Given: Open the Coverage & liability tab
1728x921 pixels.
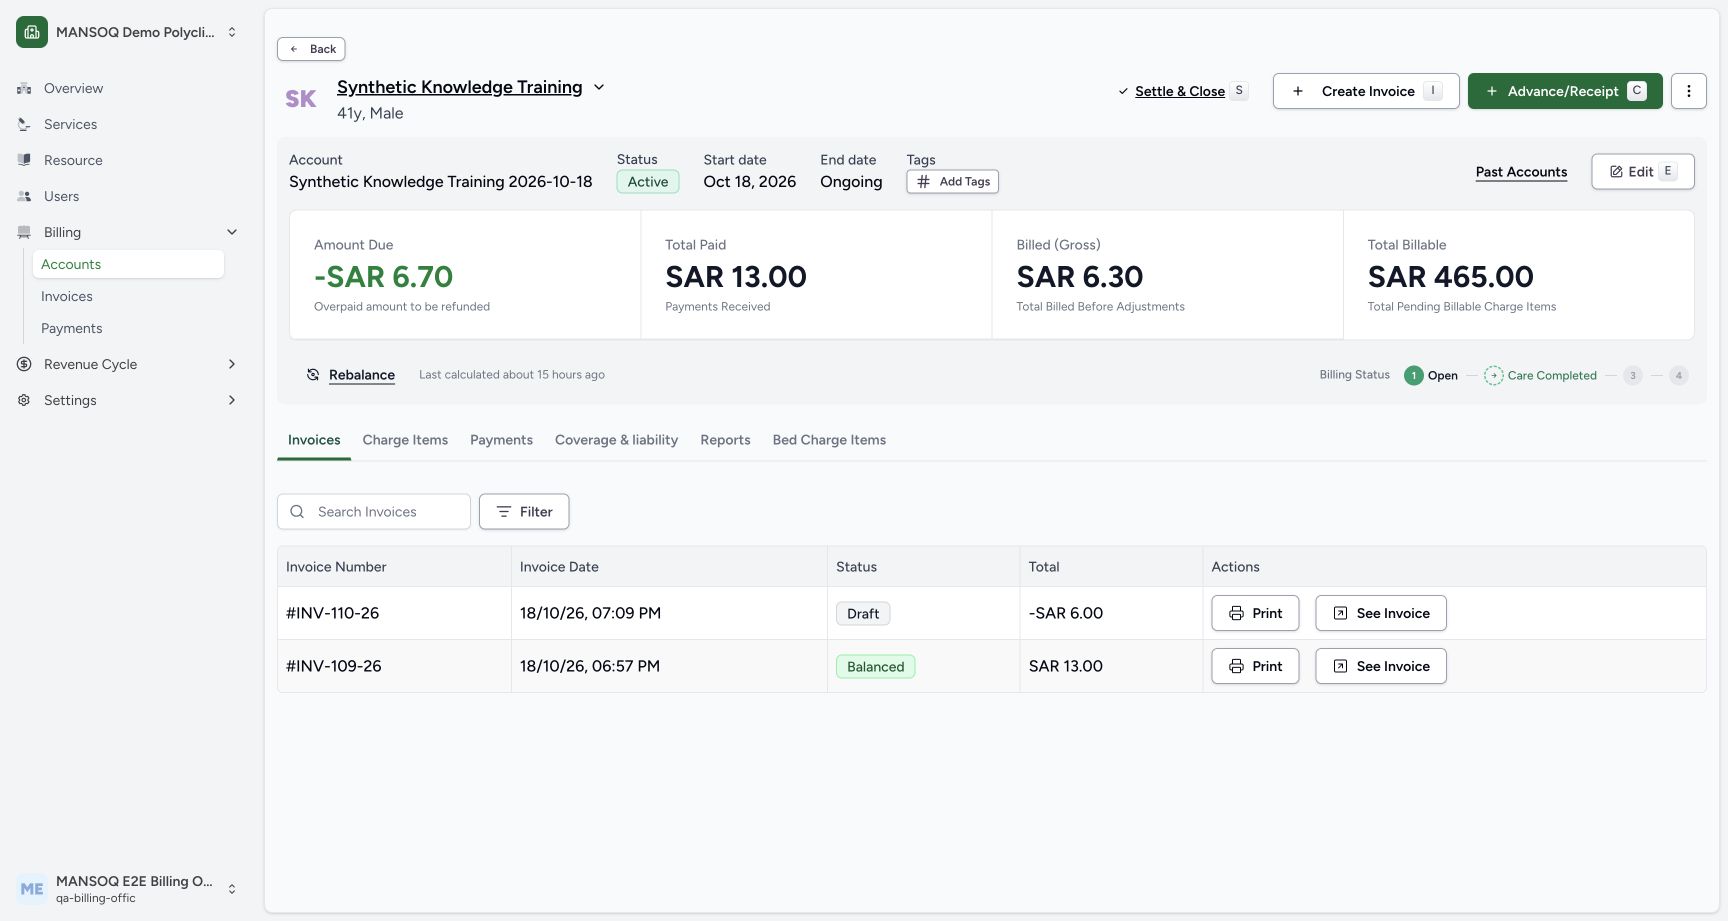Looking at the screenshot, I should coord(616,440).
